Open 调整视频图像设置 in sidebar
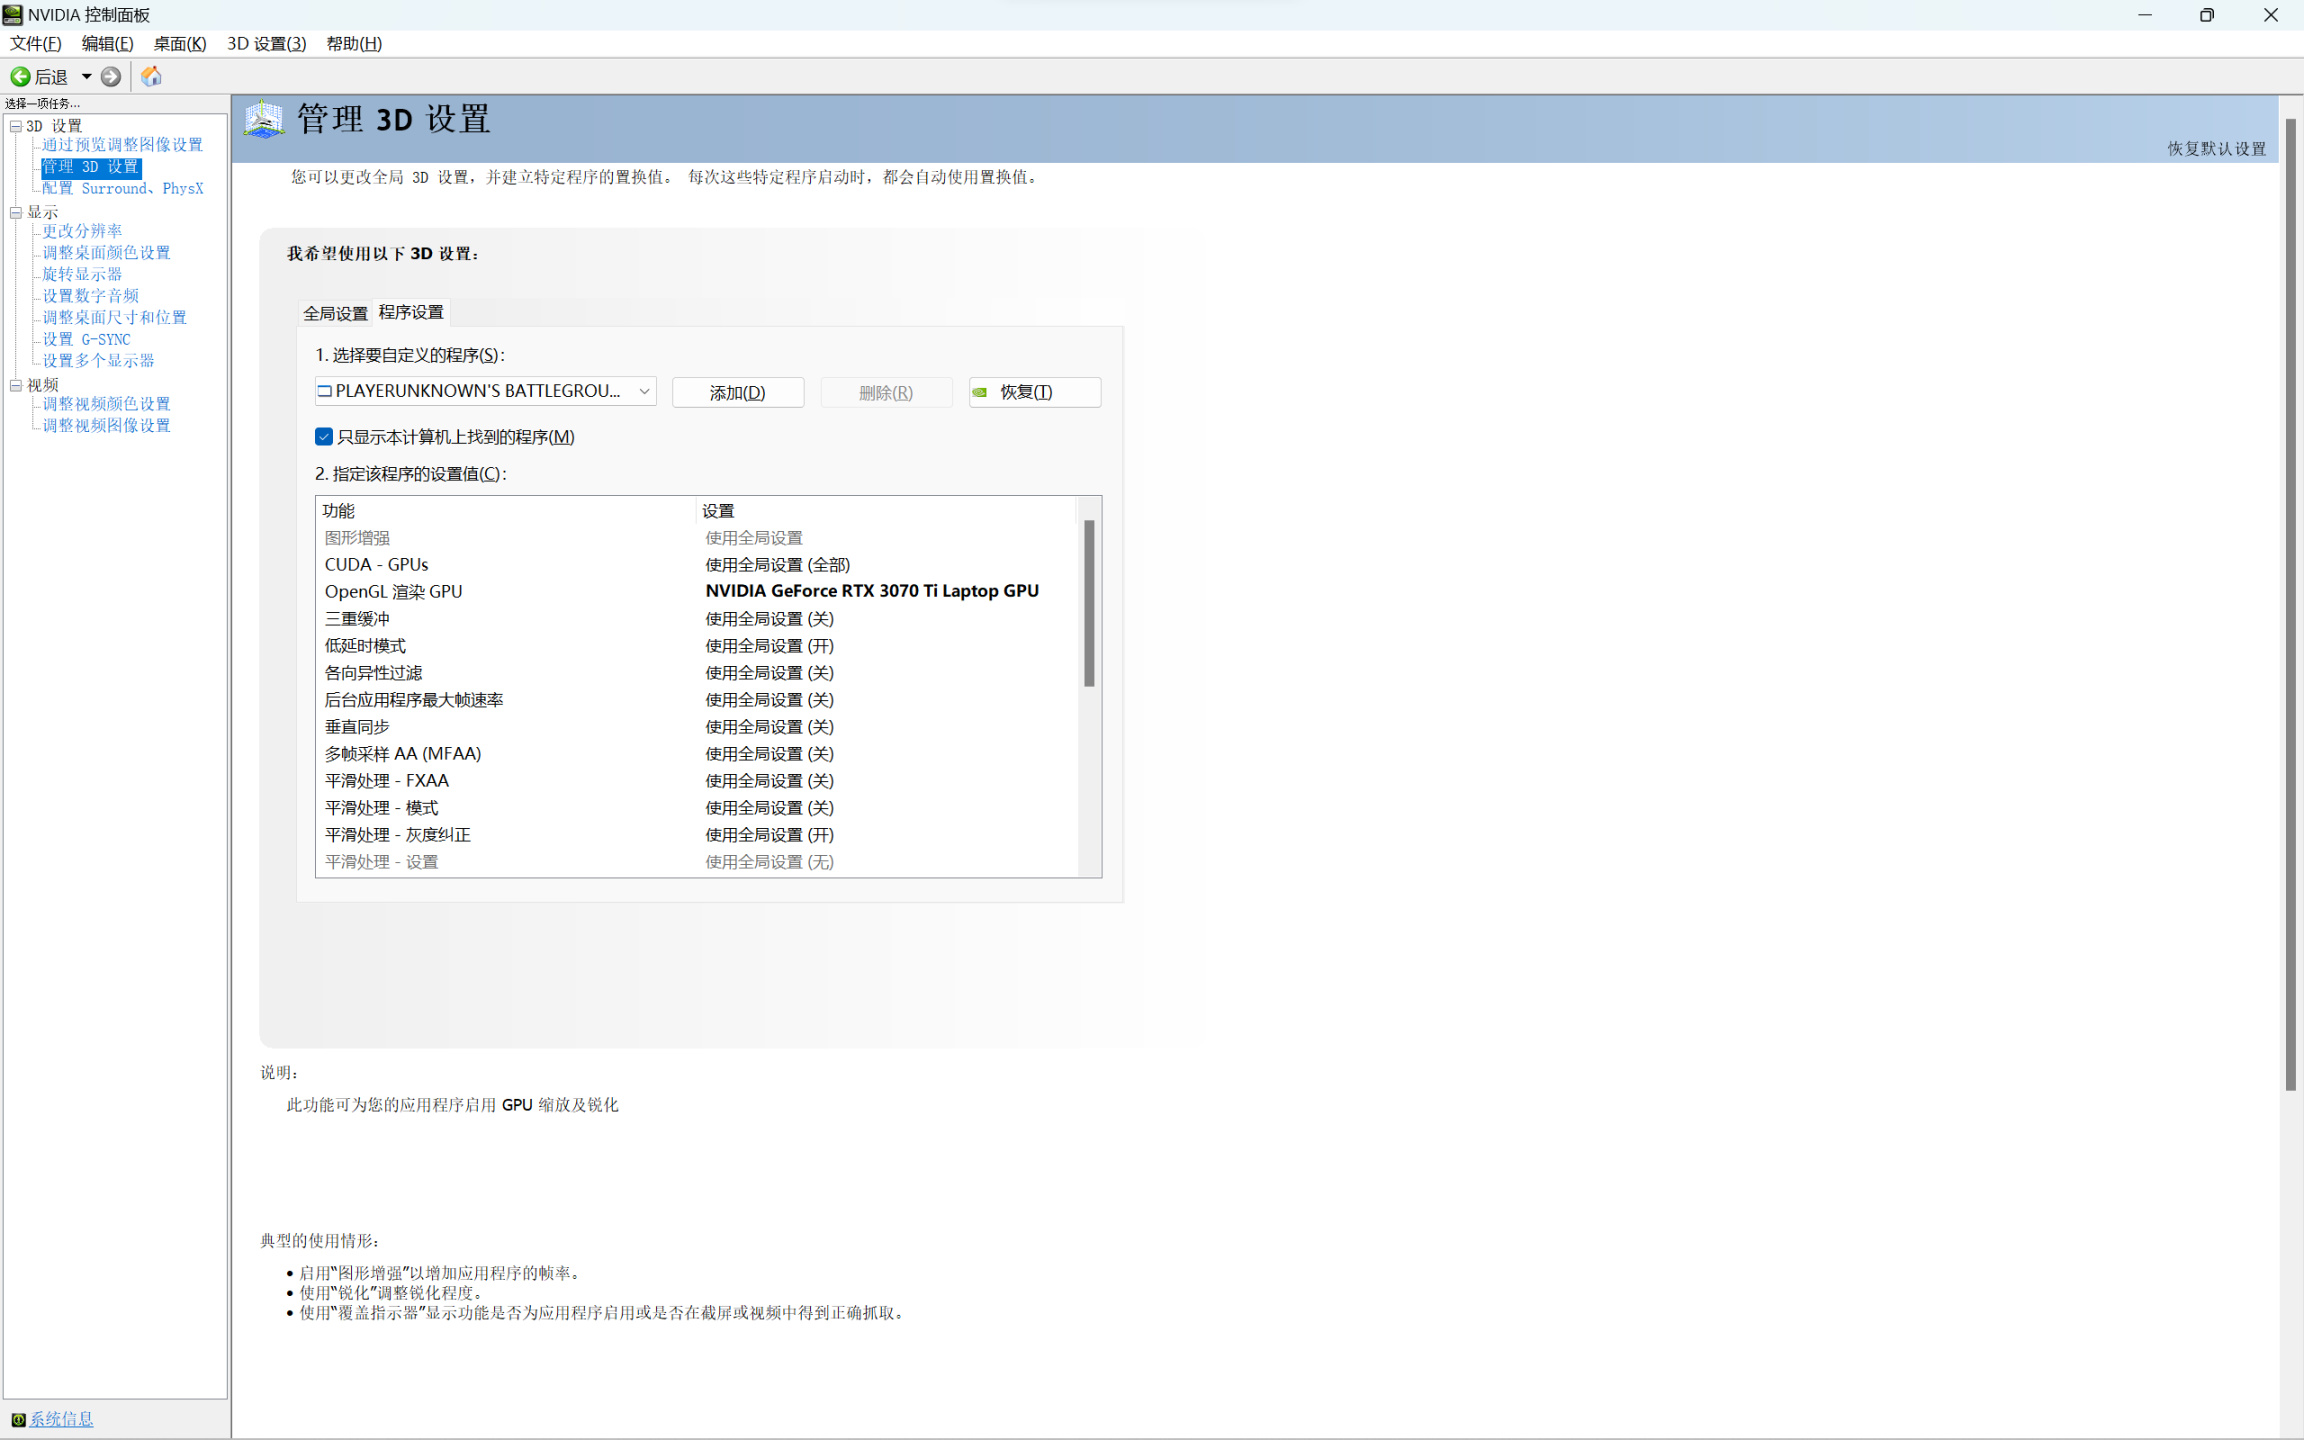2304x1440 pixels. pos(106,425)
